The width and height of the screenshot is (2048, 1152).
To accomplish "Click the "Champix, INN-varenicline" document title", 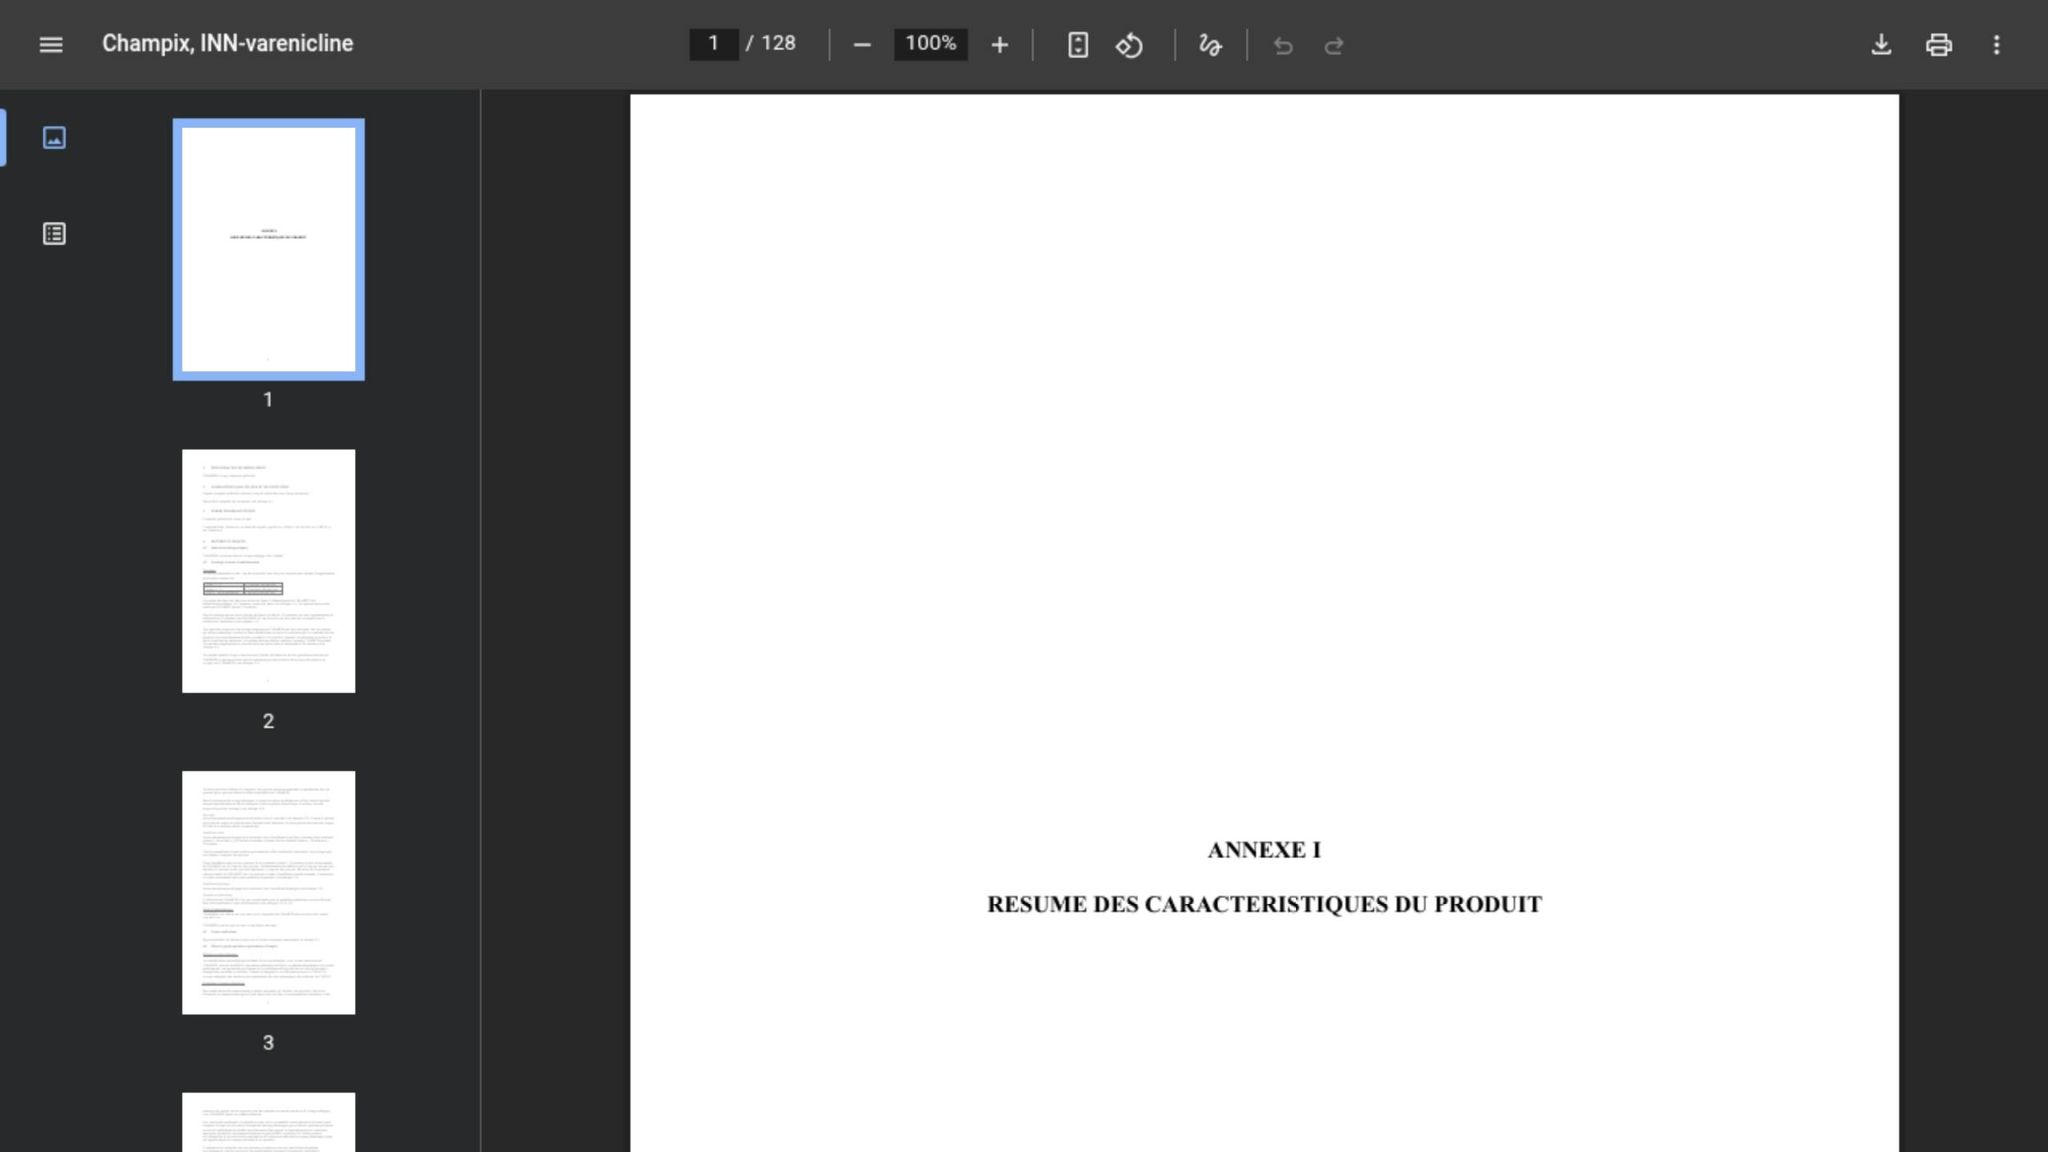I will (x=227, y=44).
